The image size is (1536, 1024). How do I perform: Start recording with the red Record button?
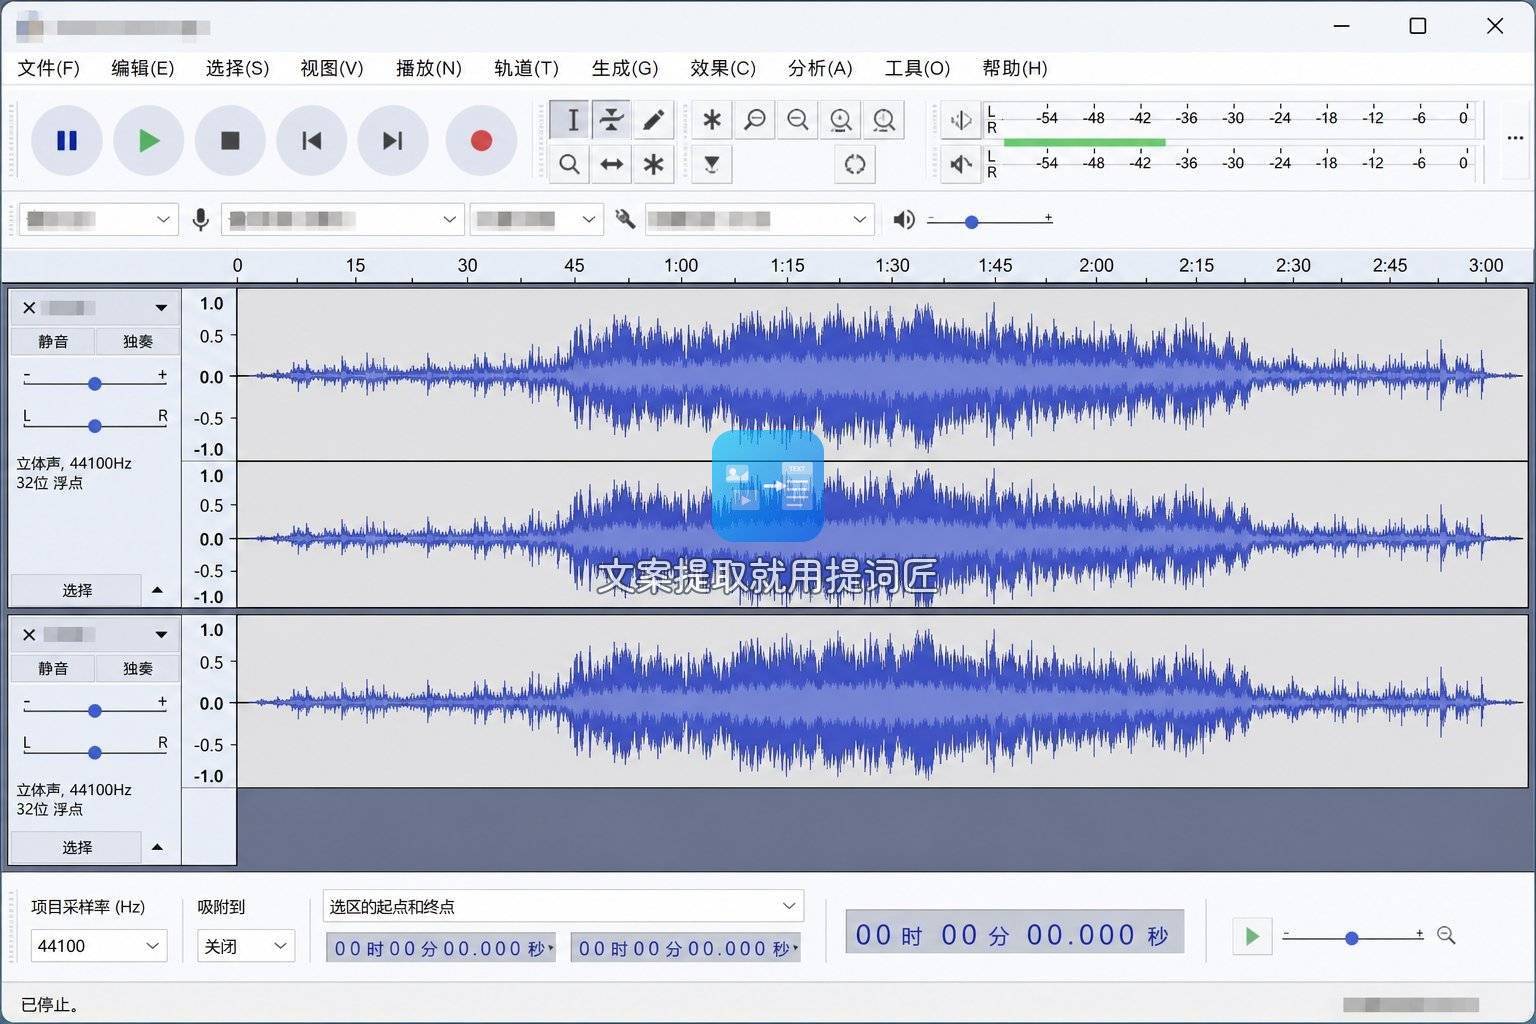click(481, 141)
